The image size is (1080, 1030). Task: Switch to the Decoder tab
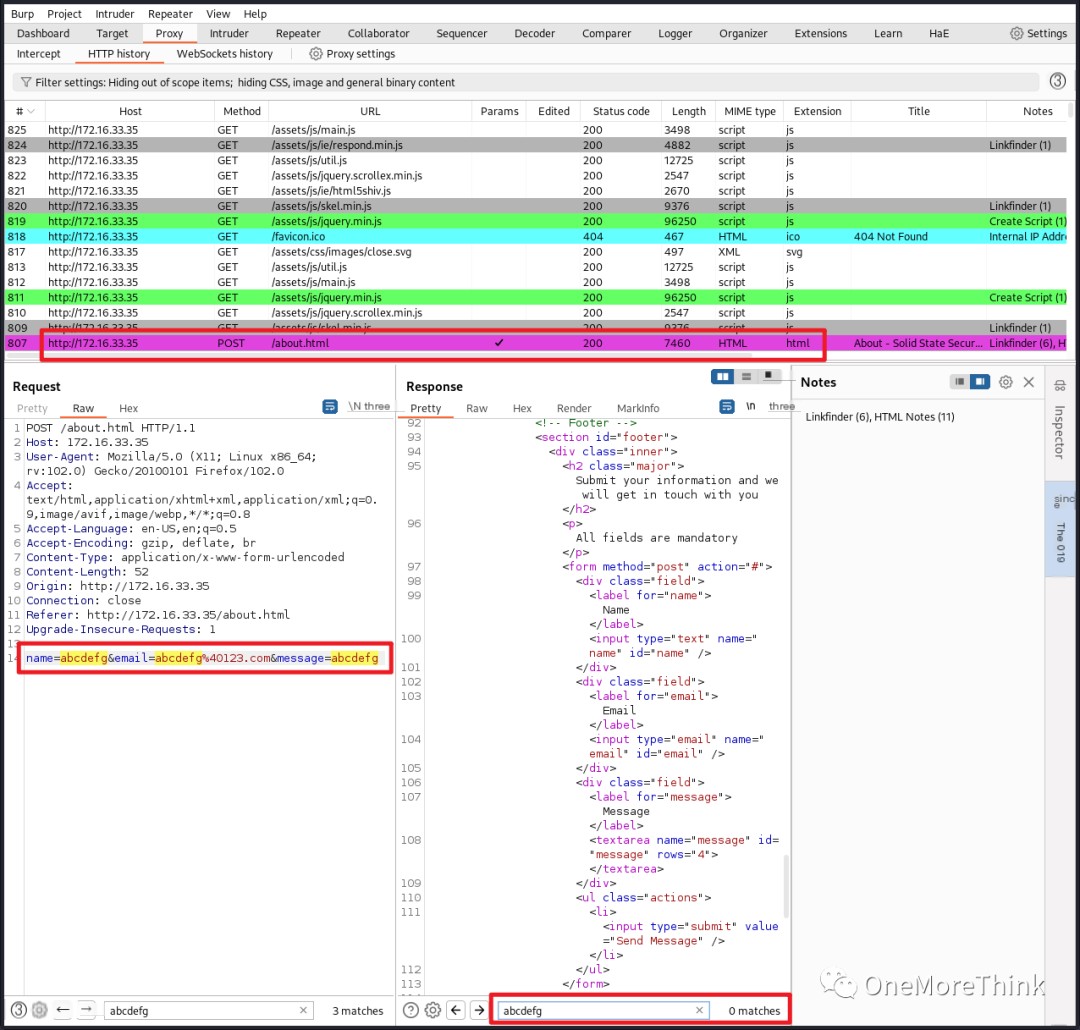(534, 33)
